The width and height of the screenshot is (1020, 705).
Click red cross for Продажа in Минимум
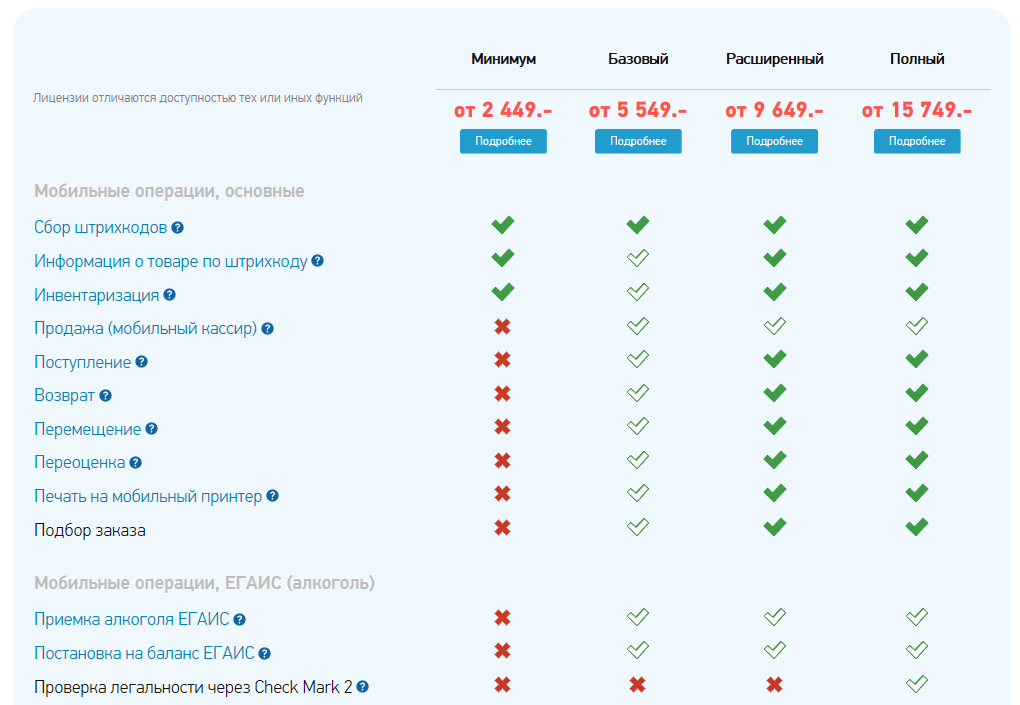click(502, 326)
